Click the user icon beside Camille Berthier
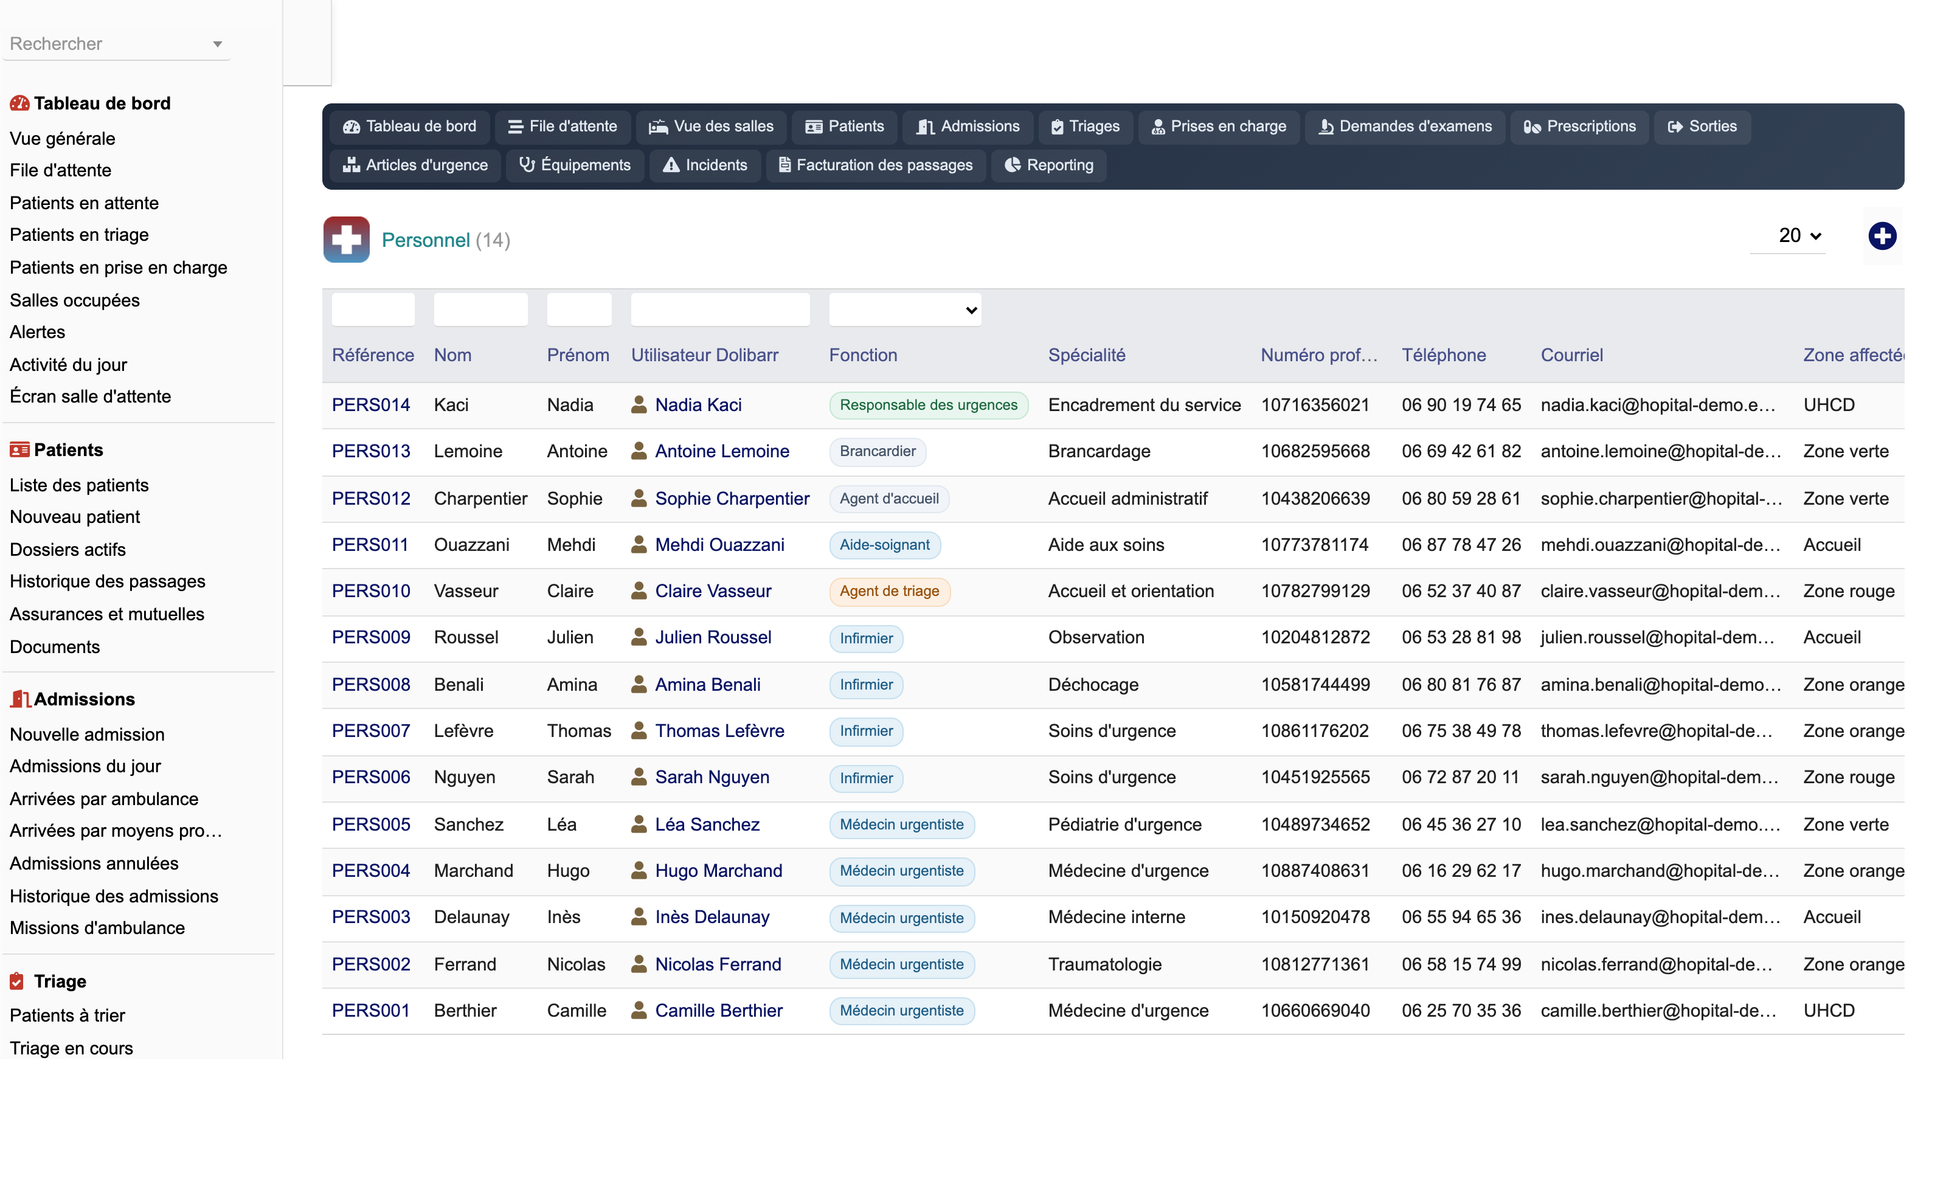Viewport: 1946px width, 1204px height. [639, 1011]
